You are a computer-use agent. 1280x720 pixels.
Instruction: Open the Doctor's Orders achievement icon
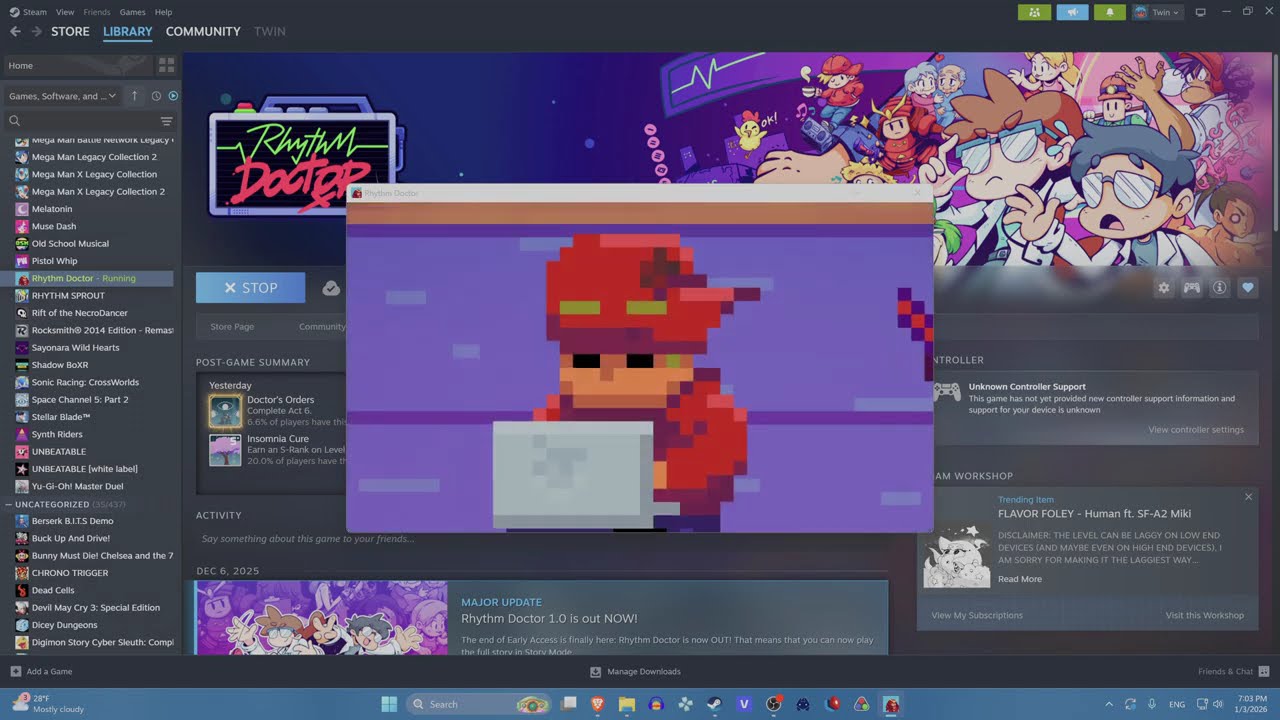click(225, 411)
